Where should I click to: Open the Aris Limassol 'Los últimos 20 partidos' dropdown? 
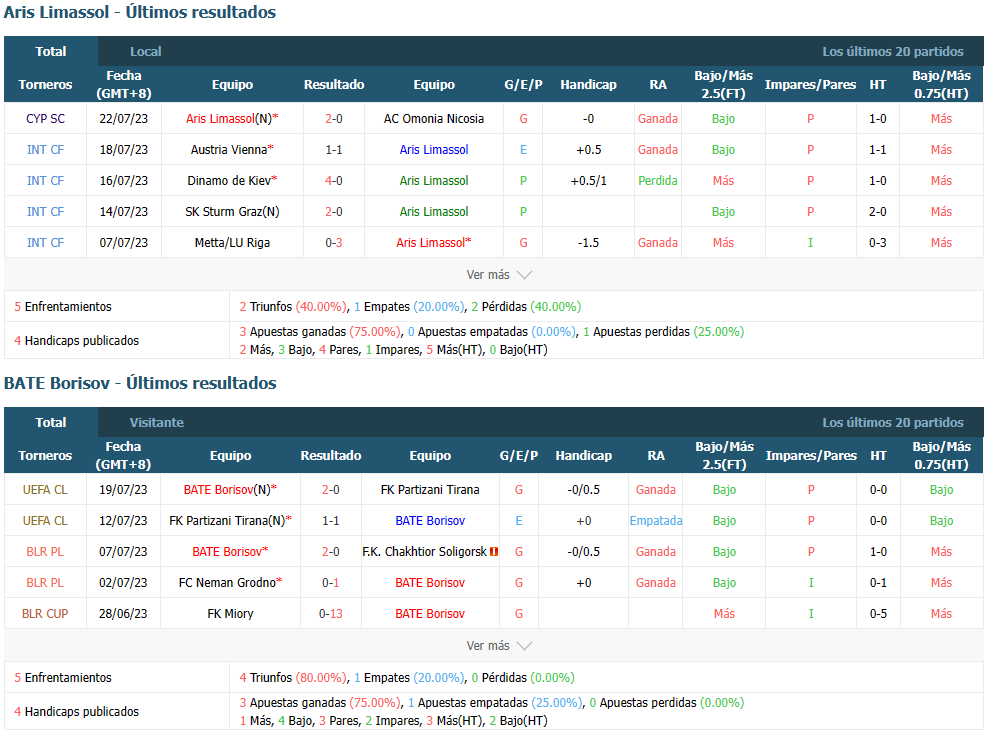click(893, 52)
